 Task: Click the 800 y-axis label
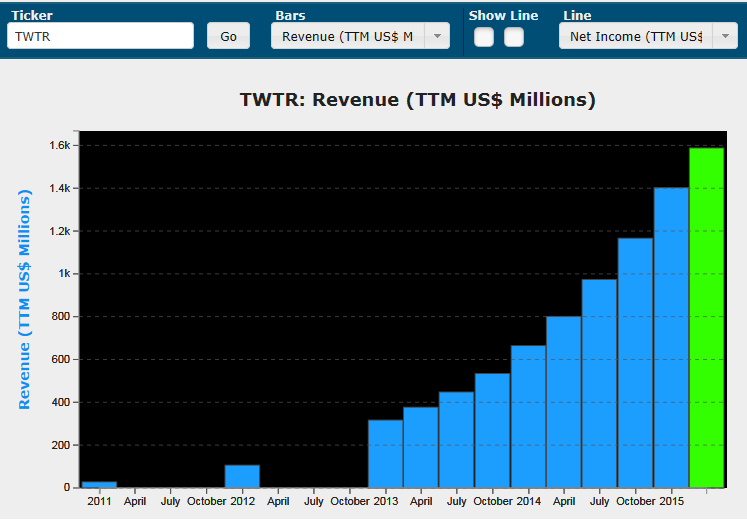click(61, 316)
